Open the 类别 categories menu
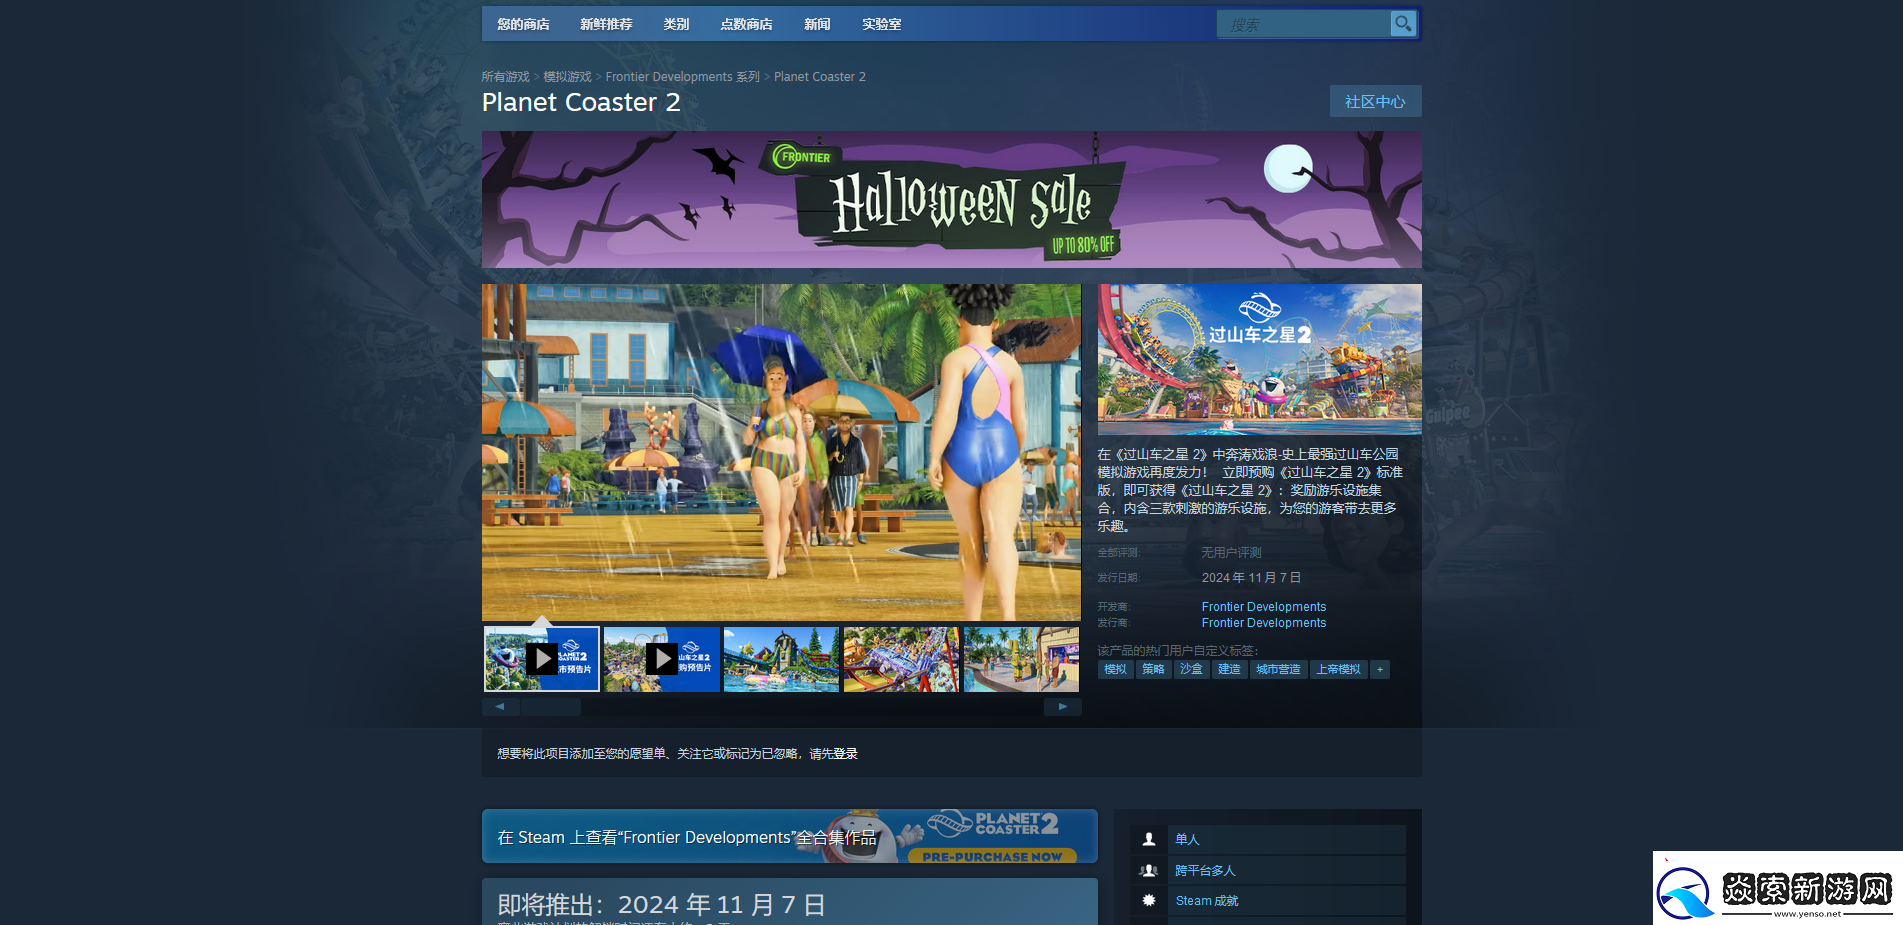 676,24
